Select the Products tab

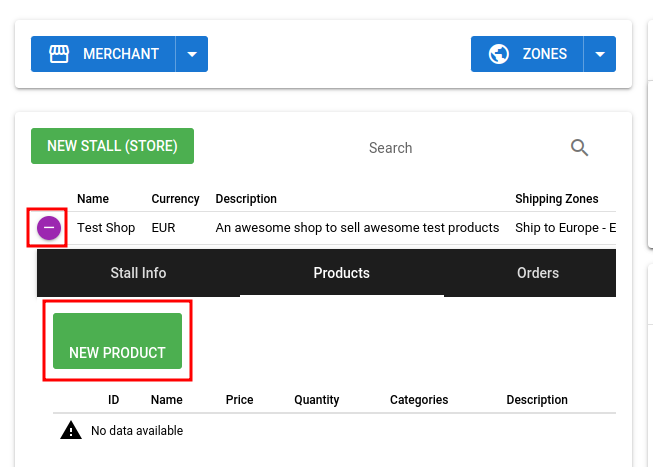341,273
